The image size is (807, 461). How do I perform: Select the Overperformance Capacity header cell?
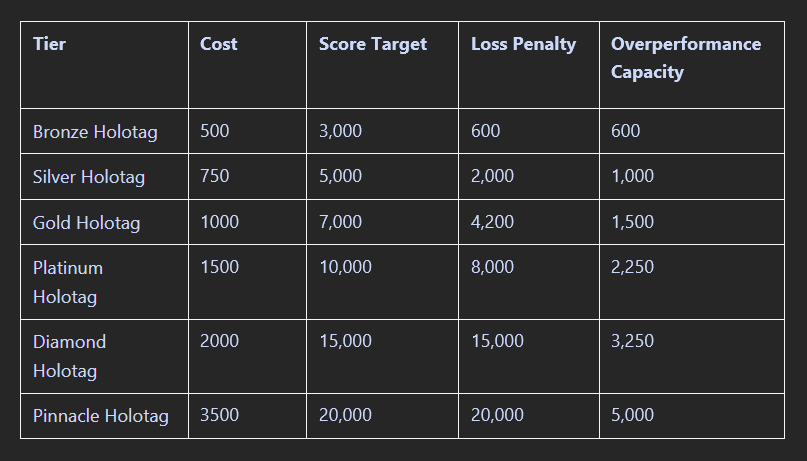(x=685, y=58)
